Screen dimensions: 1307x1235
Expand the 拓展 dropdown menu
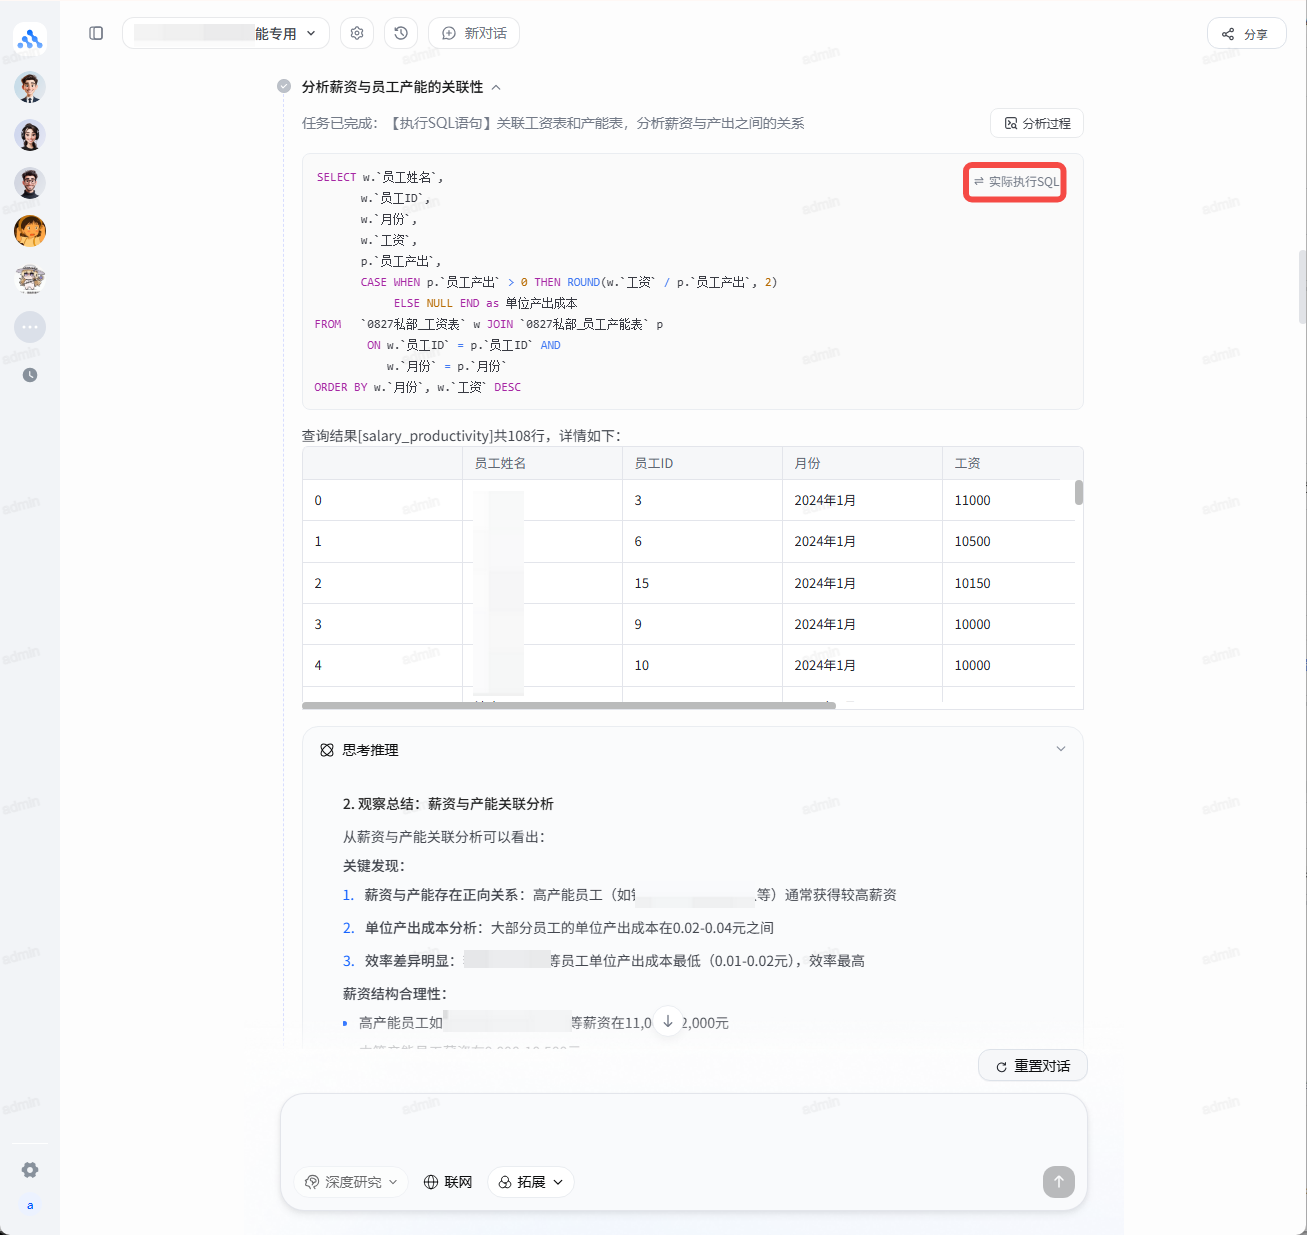click(531, 1182)
